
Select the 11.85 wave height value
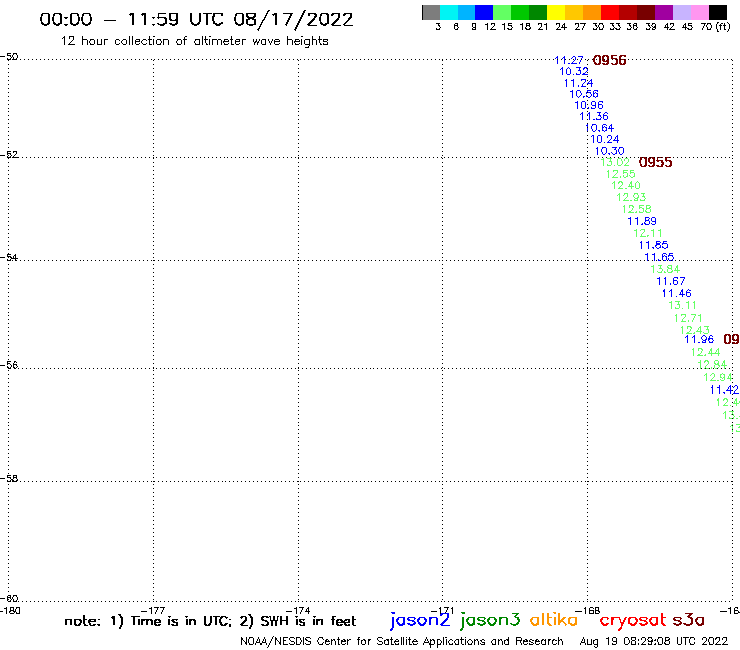(654, 245)
